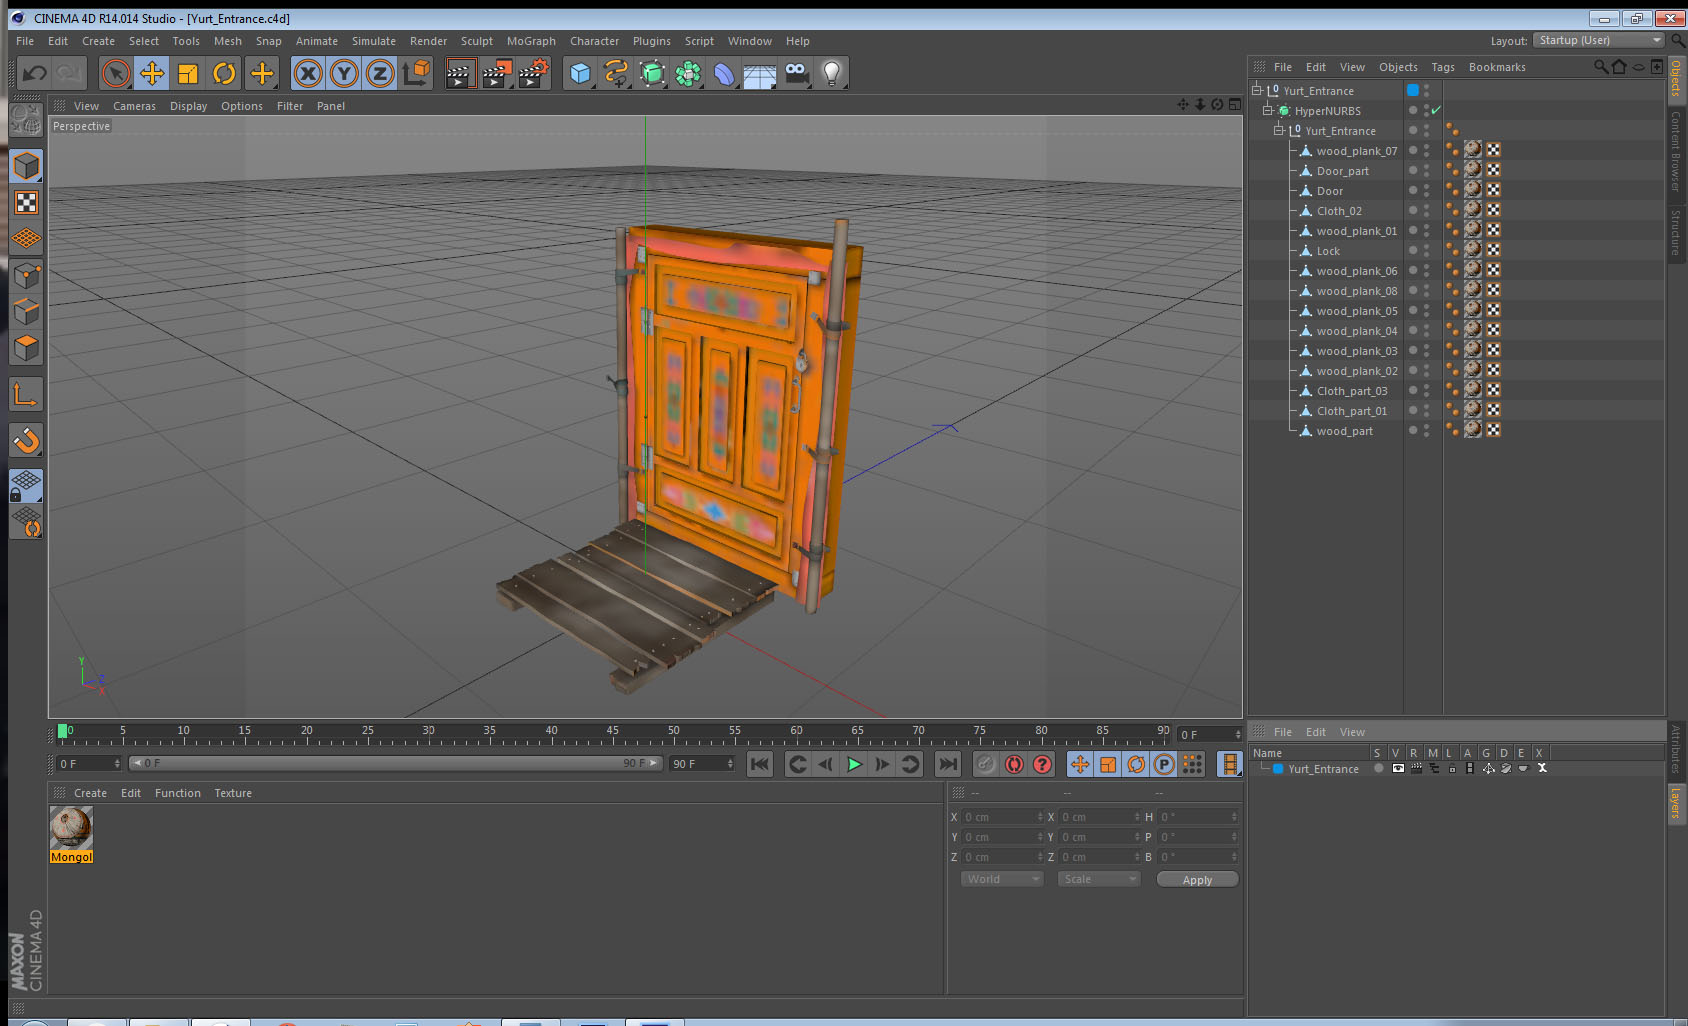The image size is (1688, 1026).
Task: Toggle wood_plank_07 visibility dots
Action: click(x=1426, y=150)
